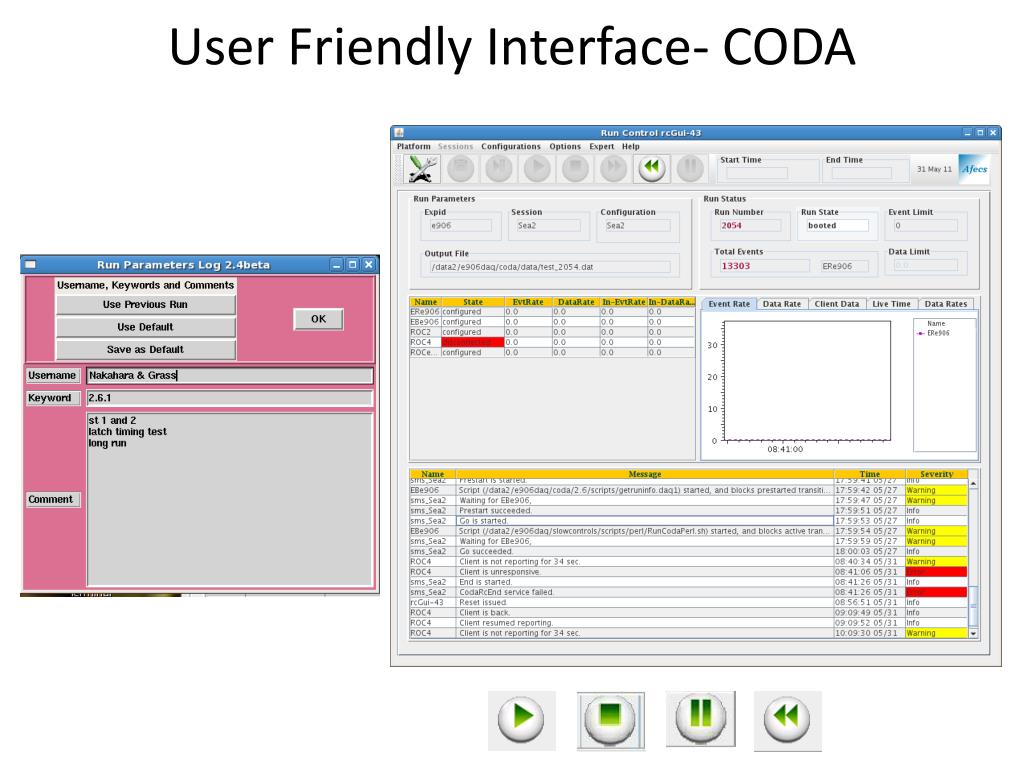Click the greyed-out play (Go) toolbar button
Image resolution: width=1024 pixels, height=768 pixels.
coord(537,168)
